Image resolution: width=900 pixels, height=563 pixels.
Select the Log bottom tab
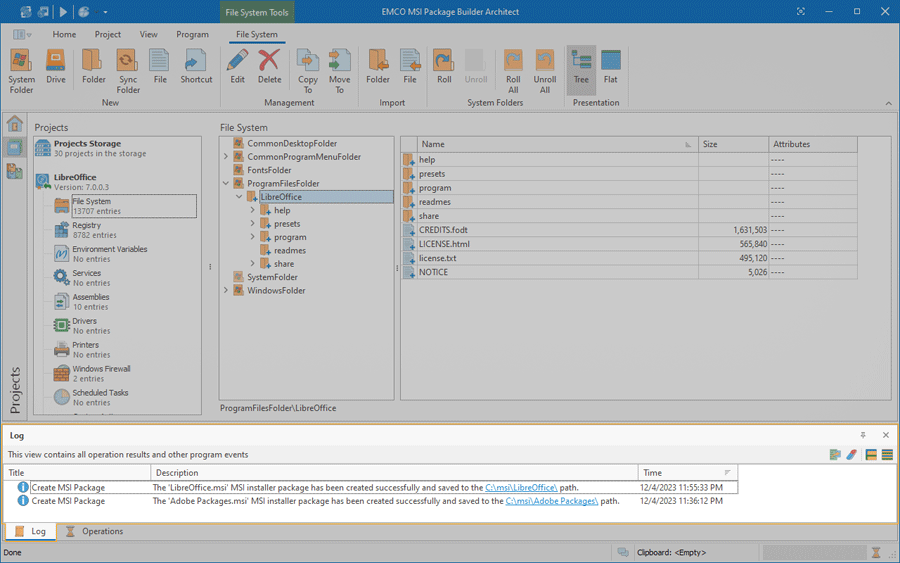(30, 531)
